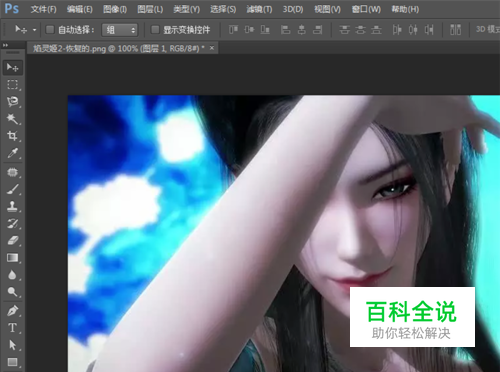Enable the 显示变换控件 checkbox
The width and height of the screenshot is (500, 372).
[x=155, y=30]
